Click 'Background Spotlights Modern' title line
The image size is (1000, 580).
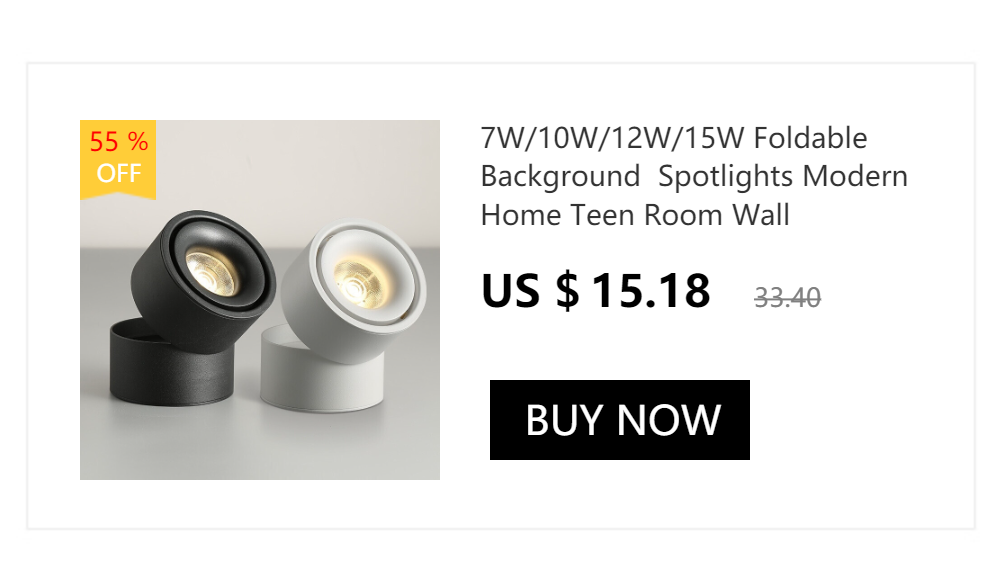point(694,177)
